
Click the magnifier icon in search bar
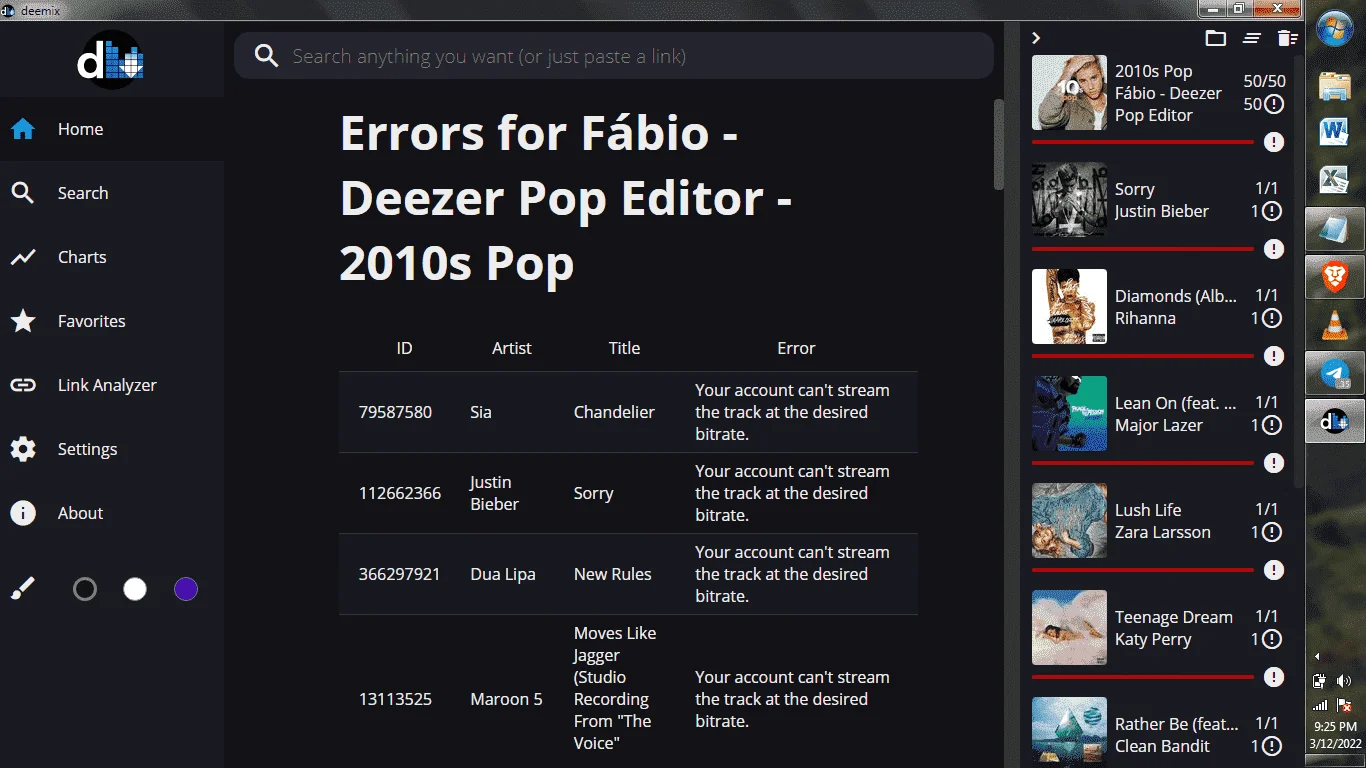(x=266, y=56)
